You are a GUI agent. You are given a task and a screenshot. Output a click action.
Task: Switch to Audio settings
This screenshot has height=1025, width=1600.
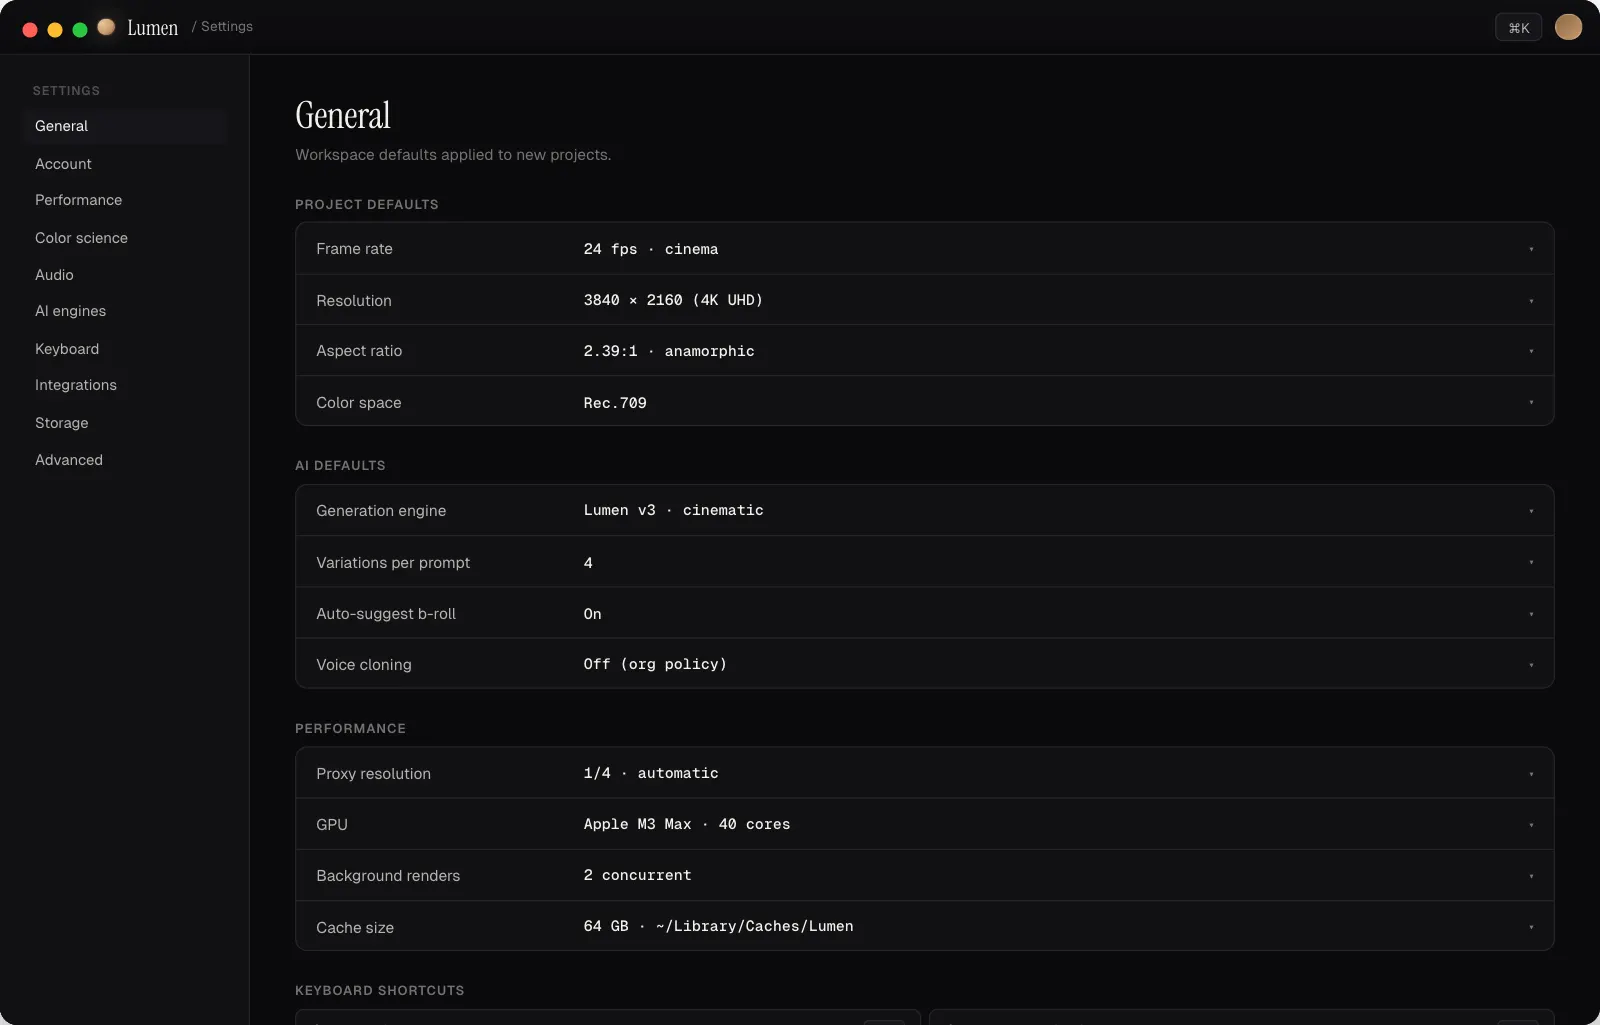point(124,275)
